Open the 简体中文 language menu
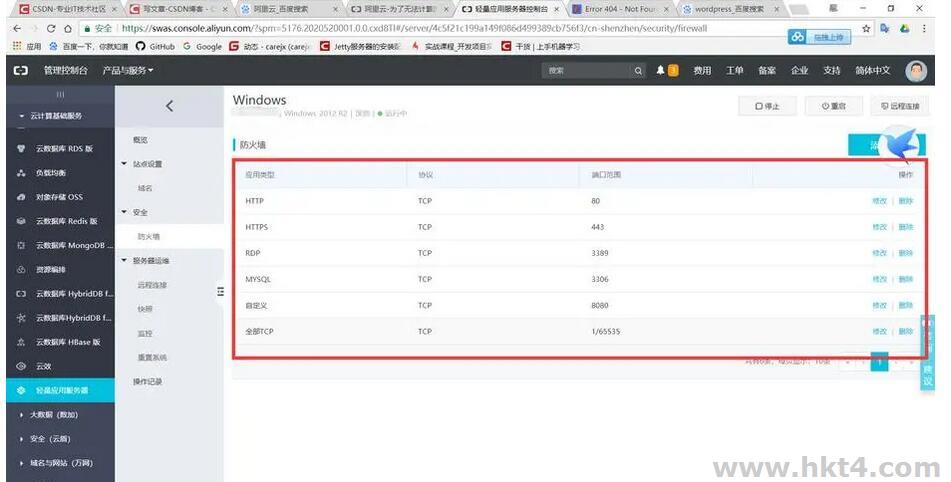 tap(872, 71)
